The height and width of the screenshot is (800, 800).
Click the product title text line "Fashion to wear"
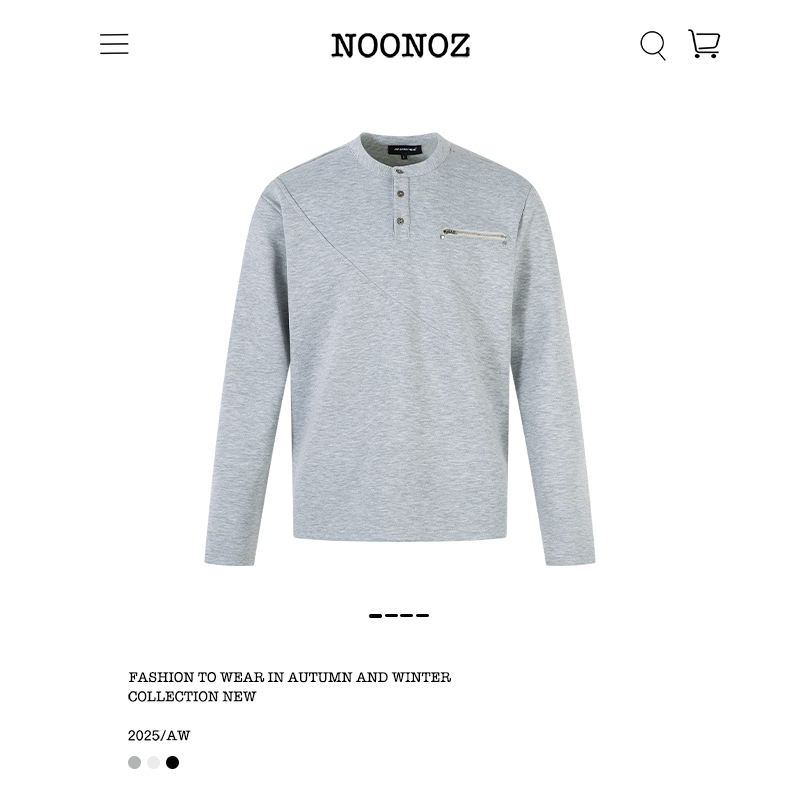tap(290, 678)
